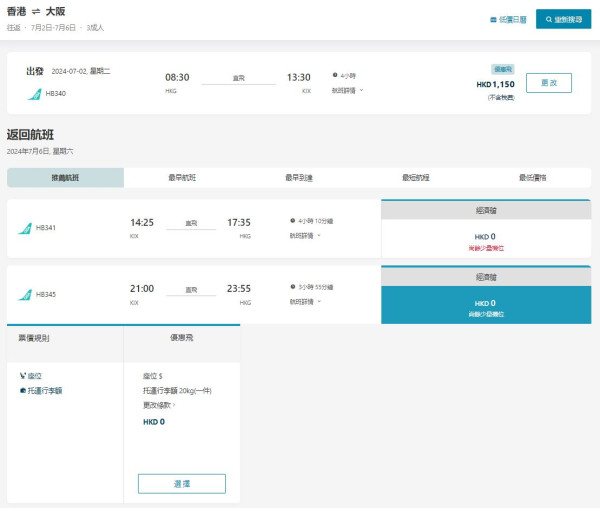The height and width of the screenshot is (508, 600).
Task: Click the clock icon for HB345 duration
Action: click(293, 287)
